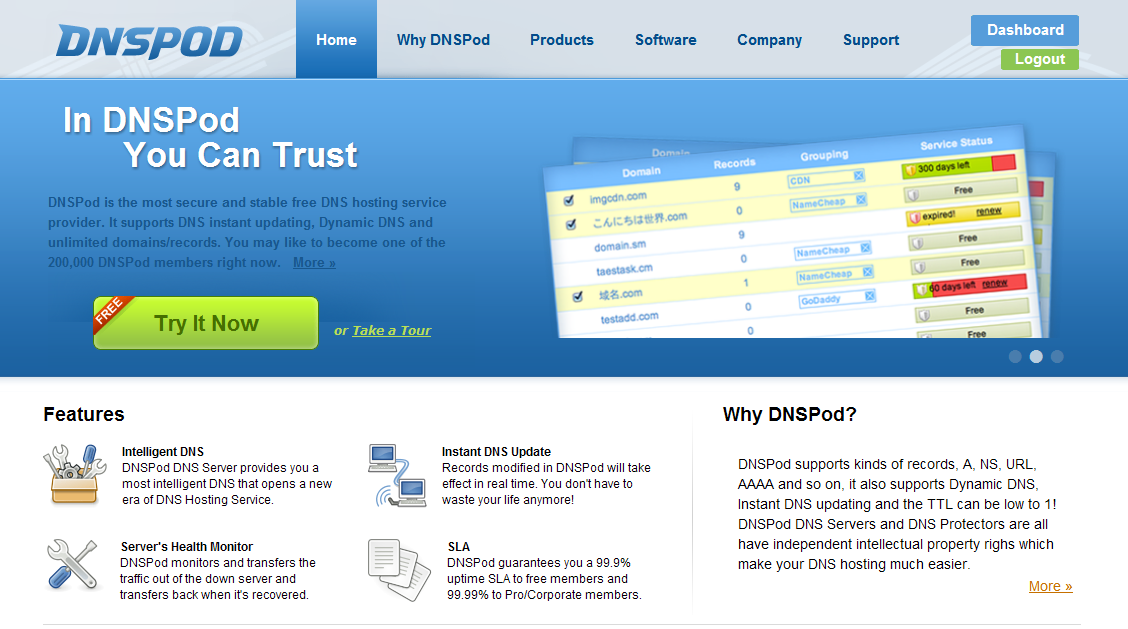This screenshot has height=629, width=1128.
Task: Click the green Logout button
Action: point(1040,59)
